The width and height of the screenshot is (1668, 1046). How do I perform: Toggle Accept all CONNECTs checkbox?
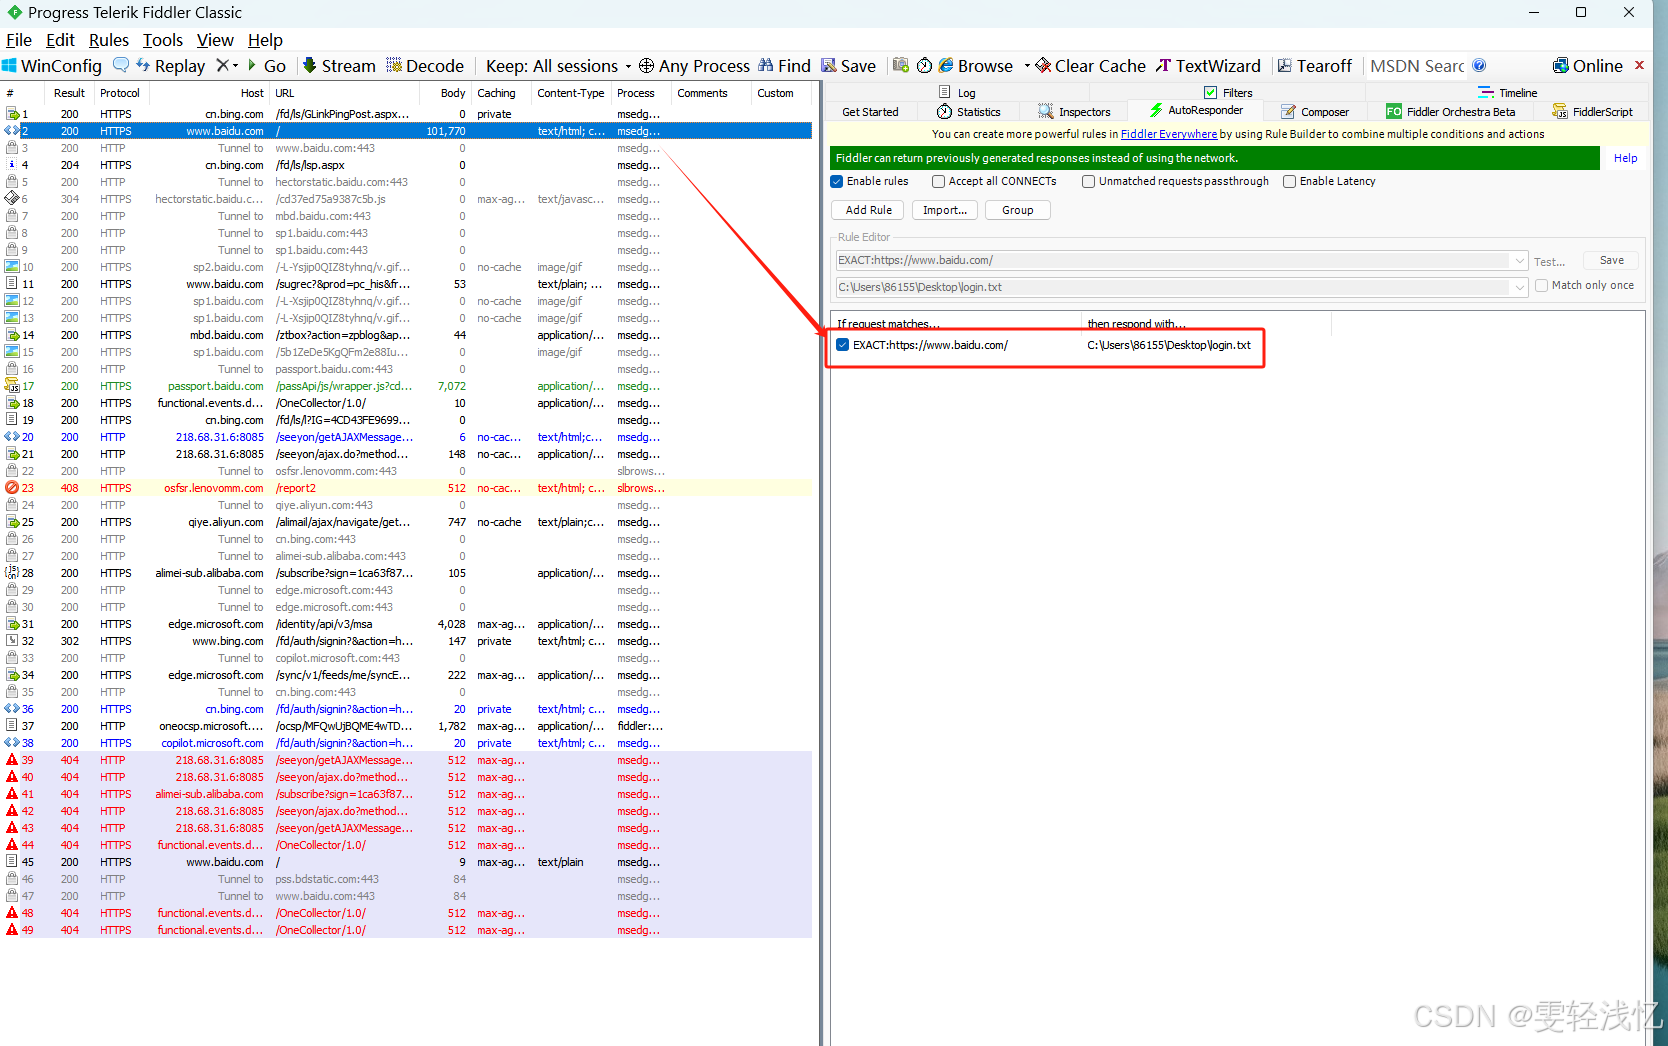(938, 182)
